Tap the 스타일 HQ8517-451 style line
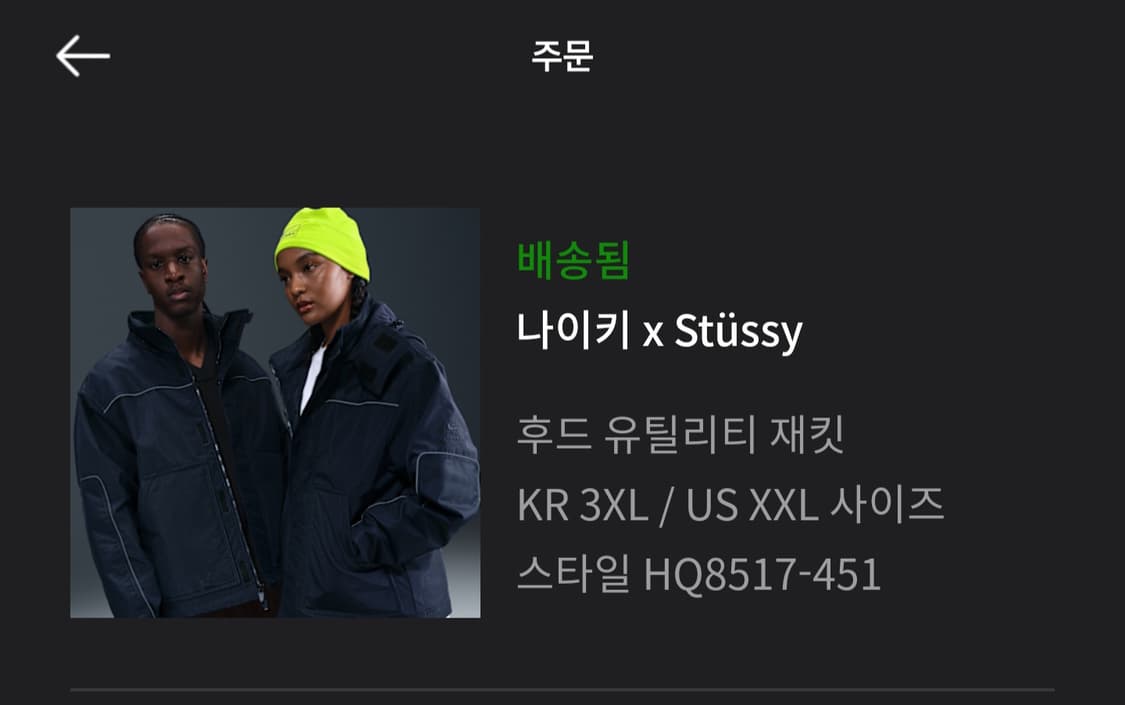The image size is (1125, 705). tap(699, 574)
